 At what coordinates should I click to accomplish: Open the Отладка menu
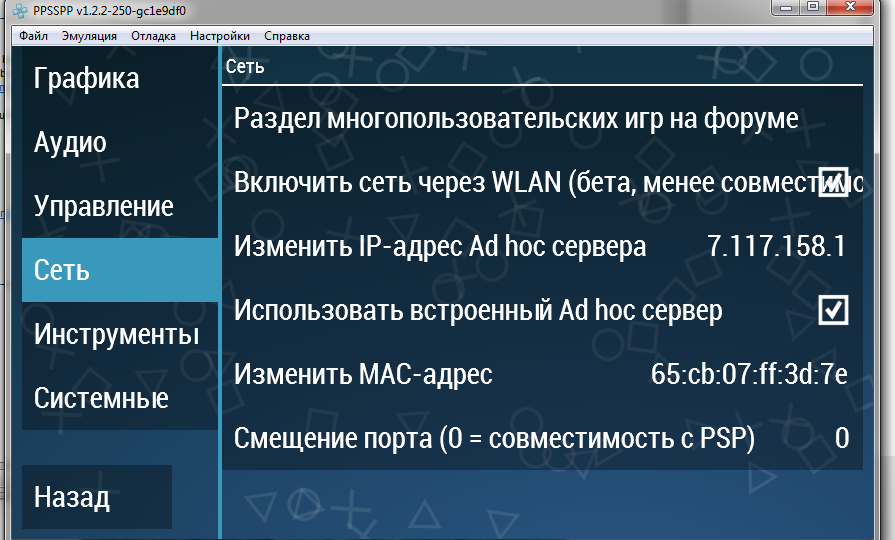tap(153, 36)
